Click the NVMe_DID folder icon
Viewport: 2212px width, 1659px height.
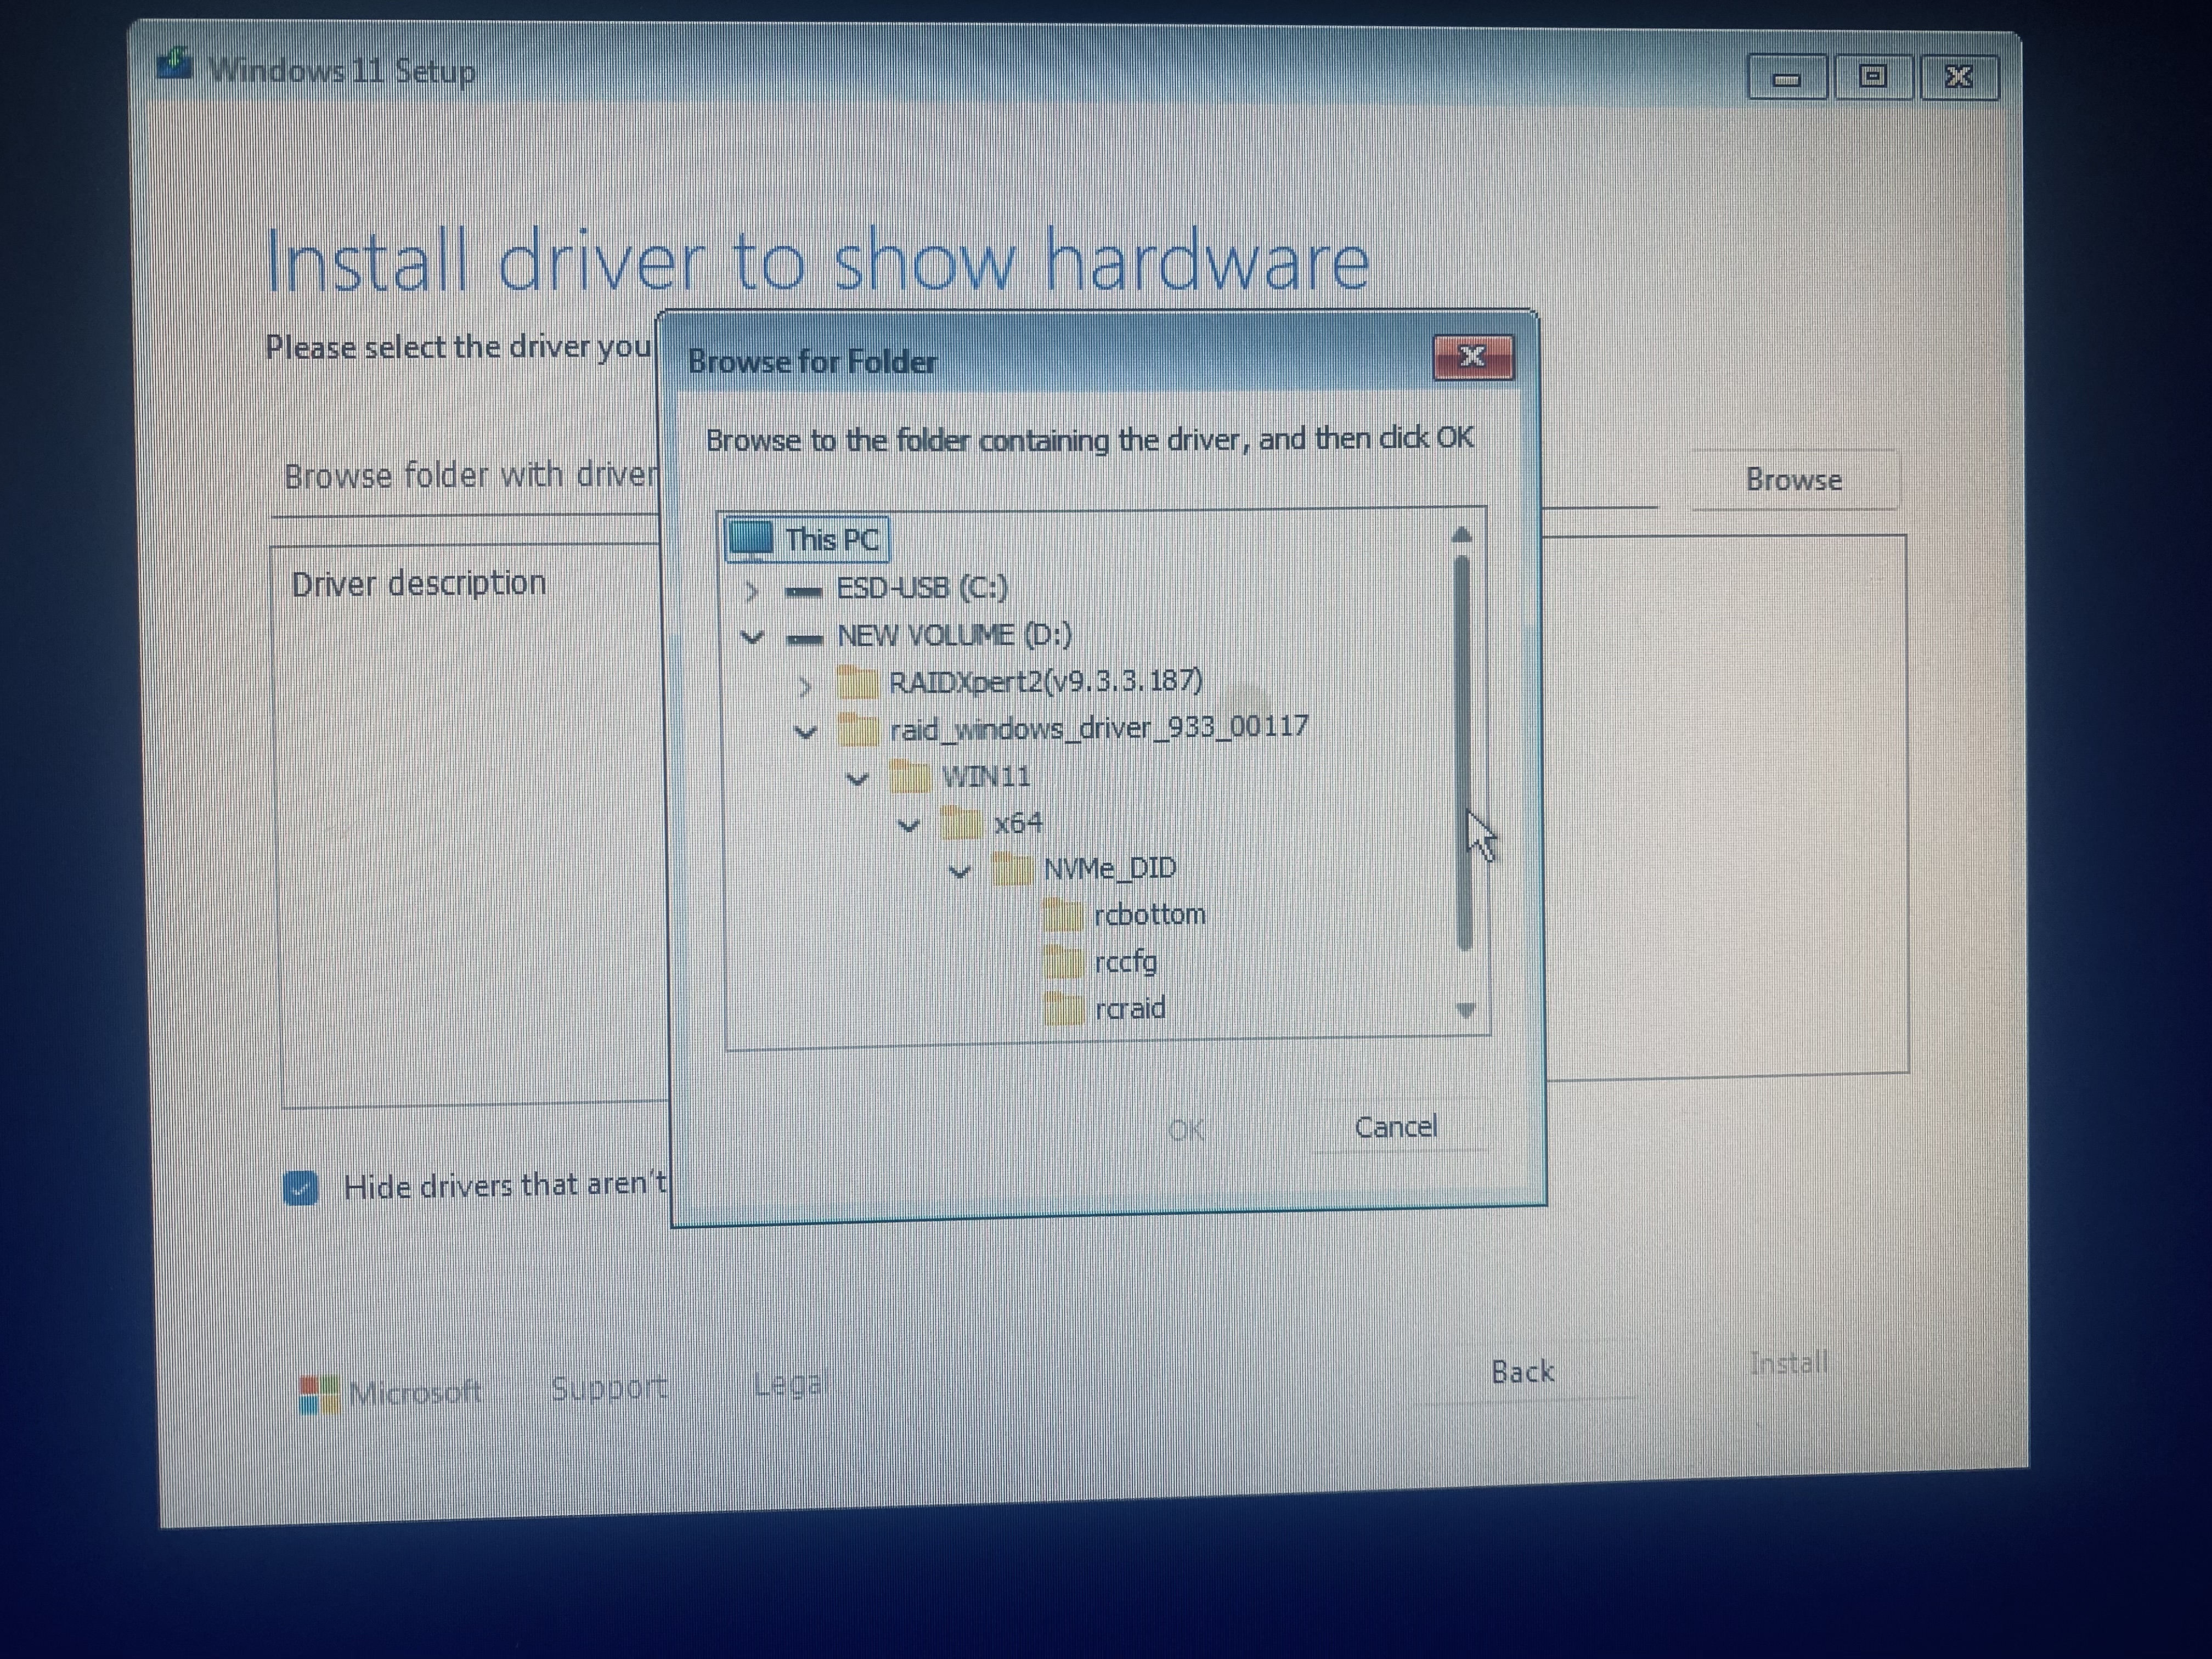(1012, 869)
